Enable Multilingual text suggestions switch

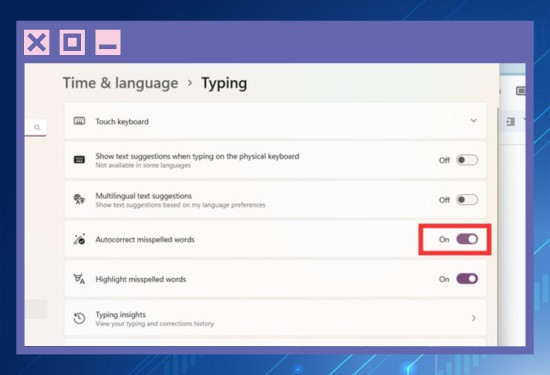click(467, 200)
